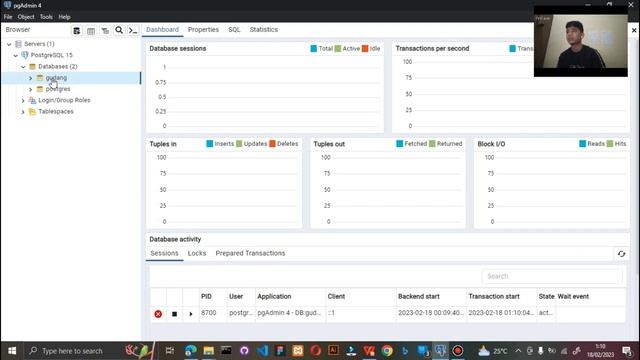The image size is (640, 360).
Task: Open the Help menu
Action: click(64, 17)
